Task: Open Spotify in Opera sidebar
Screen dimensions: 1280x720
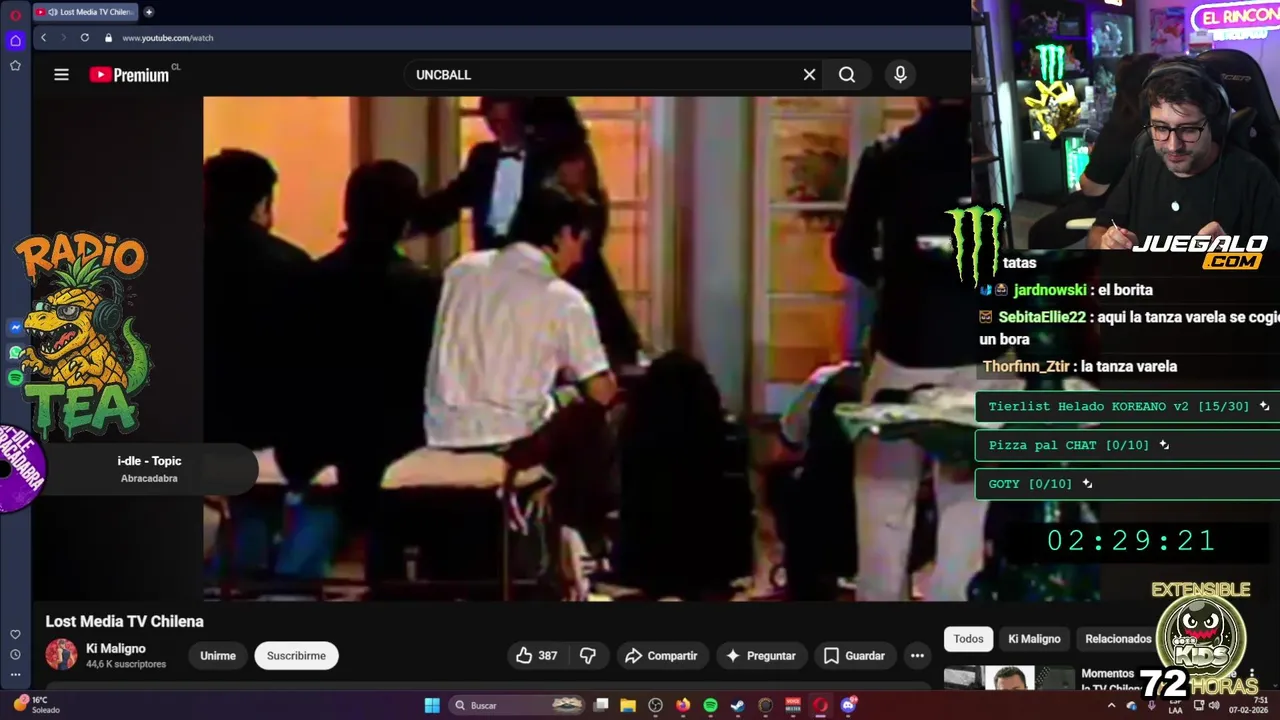Action: click(x=16, y=378)
